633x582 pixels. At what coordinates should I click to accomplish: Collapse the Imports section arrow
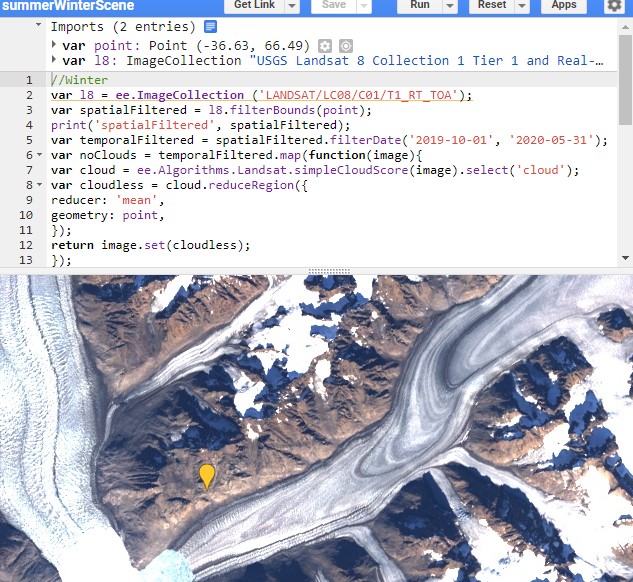[39, 26]
